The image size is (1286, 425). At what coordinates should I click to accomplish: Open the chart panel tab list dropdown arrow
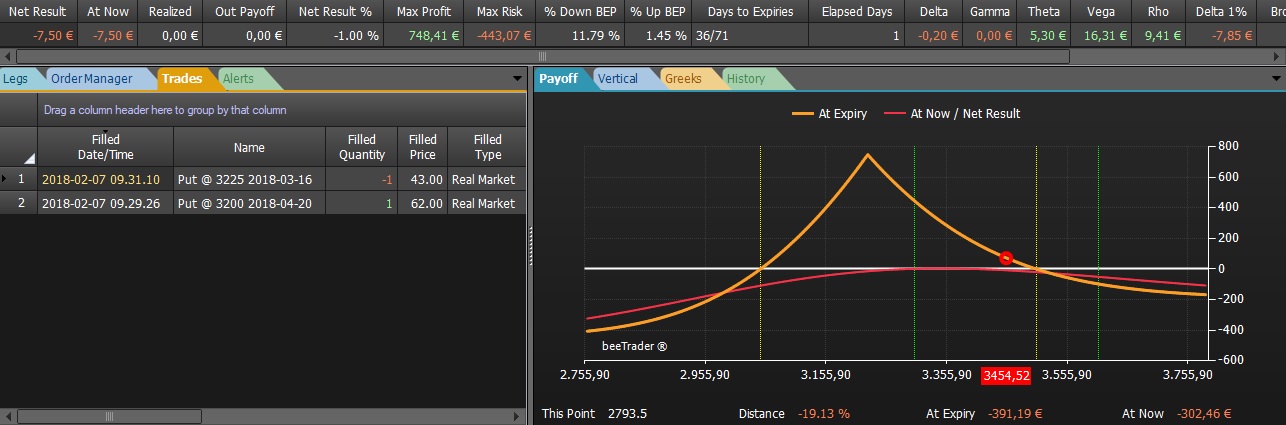[1274, 78]
